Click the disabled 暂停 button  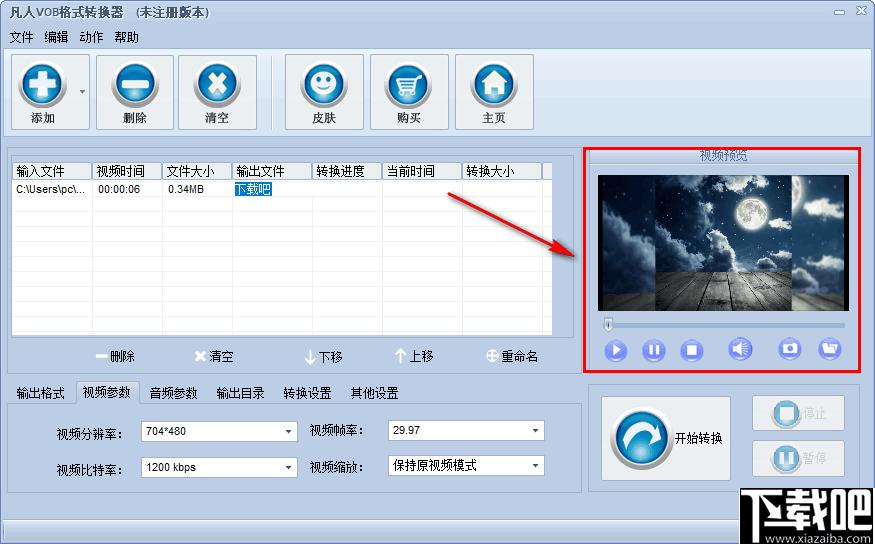tap(799, 459)
